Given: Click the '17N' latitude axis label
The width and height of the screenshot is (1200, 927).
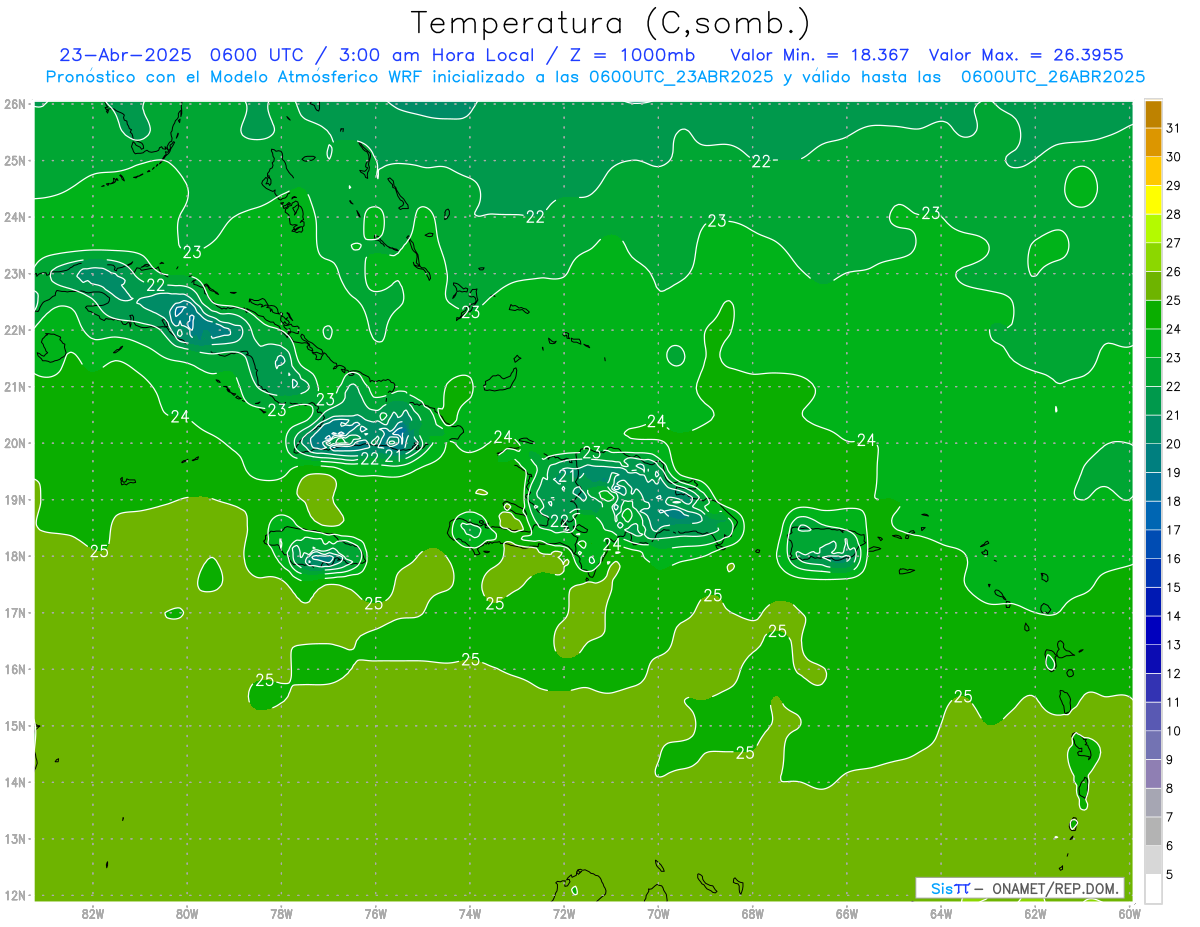Looking at the screenshot, I should pos(14,612).
